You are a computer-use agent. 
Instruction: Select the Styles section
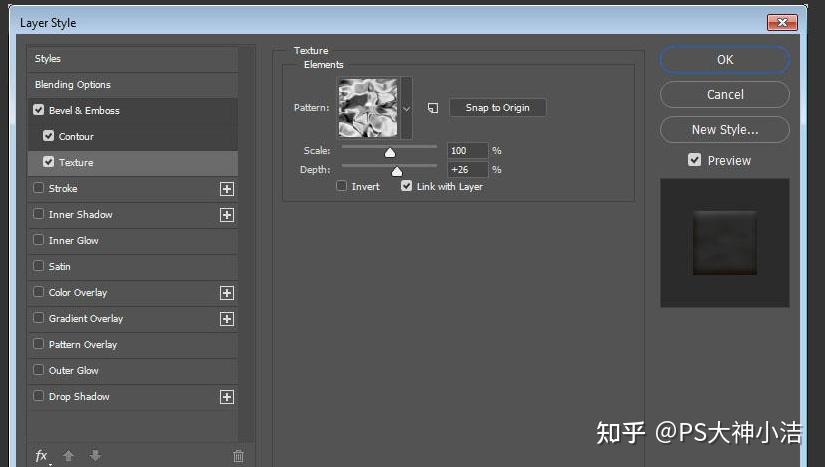click(133, 59)
